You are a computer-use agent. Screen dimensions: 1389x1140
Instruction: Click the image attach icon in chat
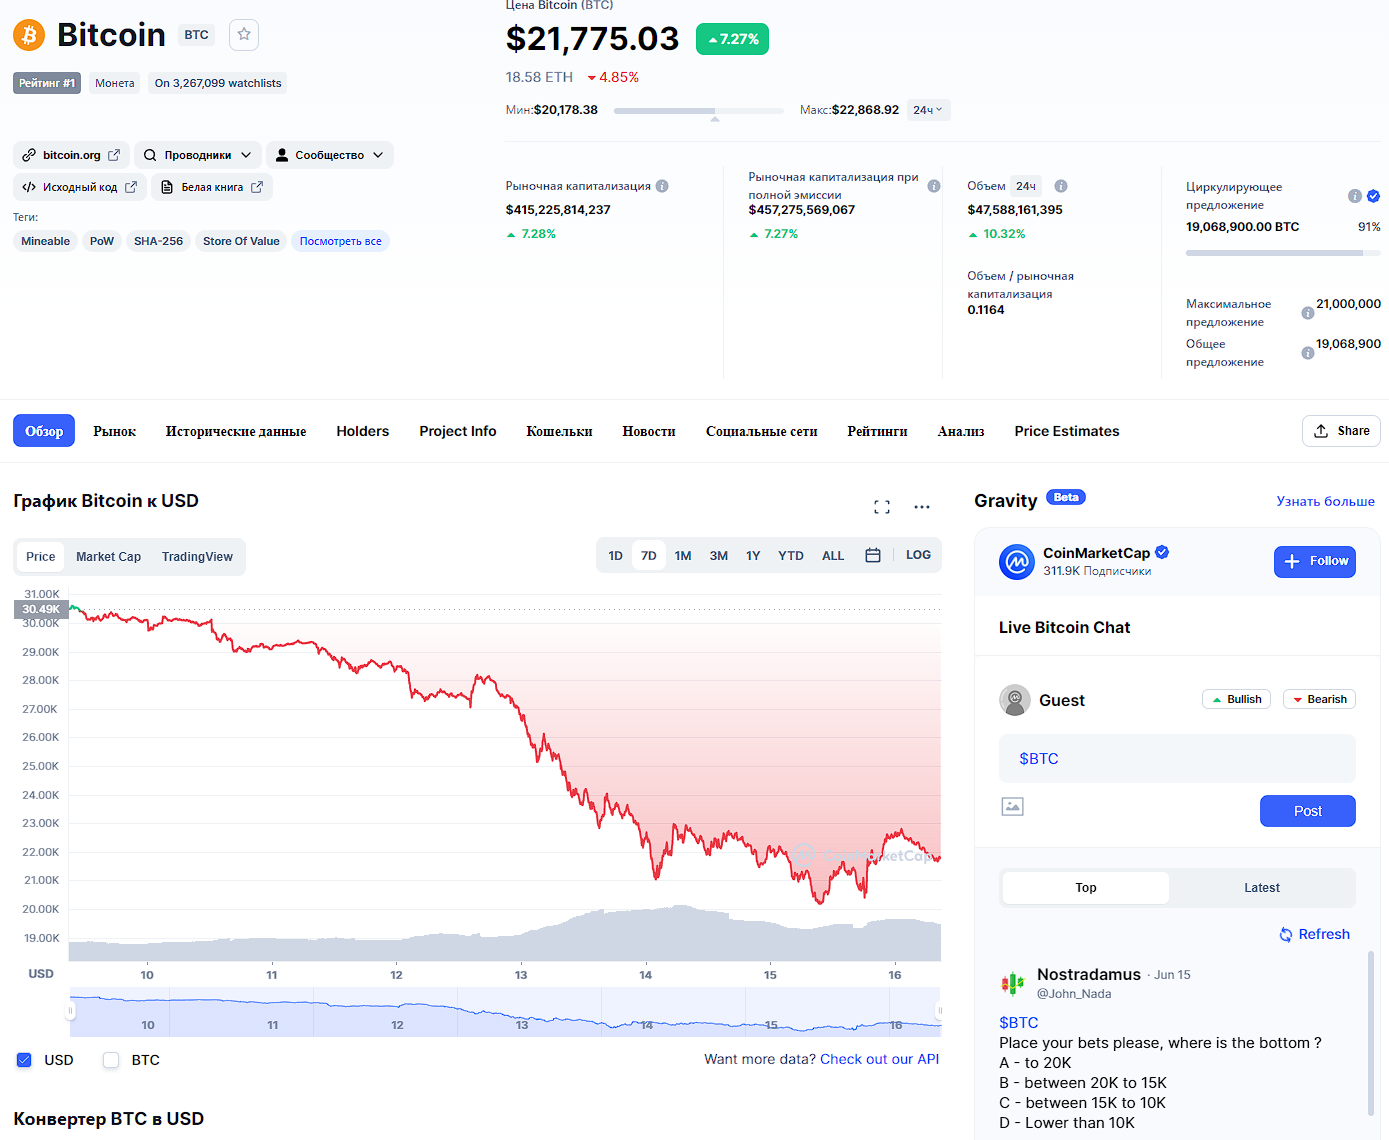click(x=1012, y=807)
